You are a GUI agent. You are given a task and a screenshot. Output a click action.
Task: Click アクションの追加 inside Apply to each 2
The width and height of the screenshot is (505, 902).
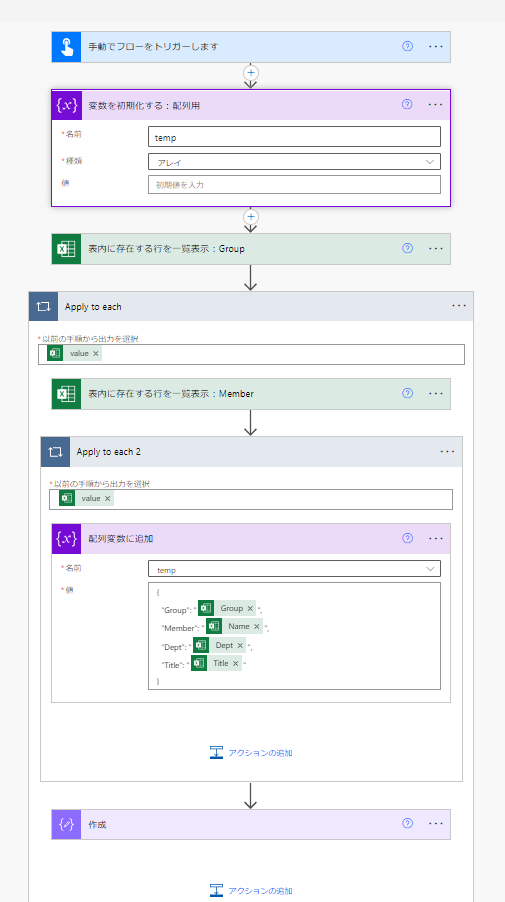pyautogui.click(x=251, y=752)
